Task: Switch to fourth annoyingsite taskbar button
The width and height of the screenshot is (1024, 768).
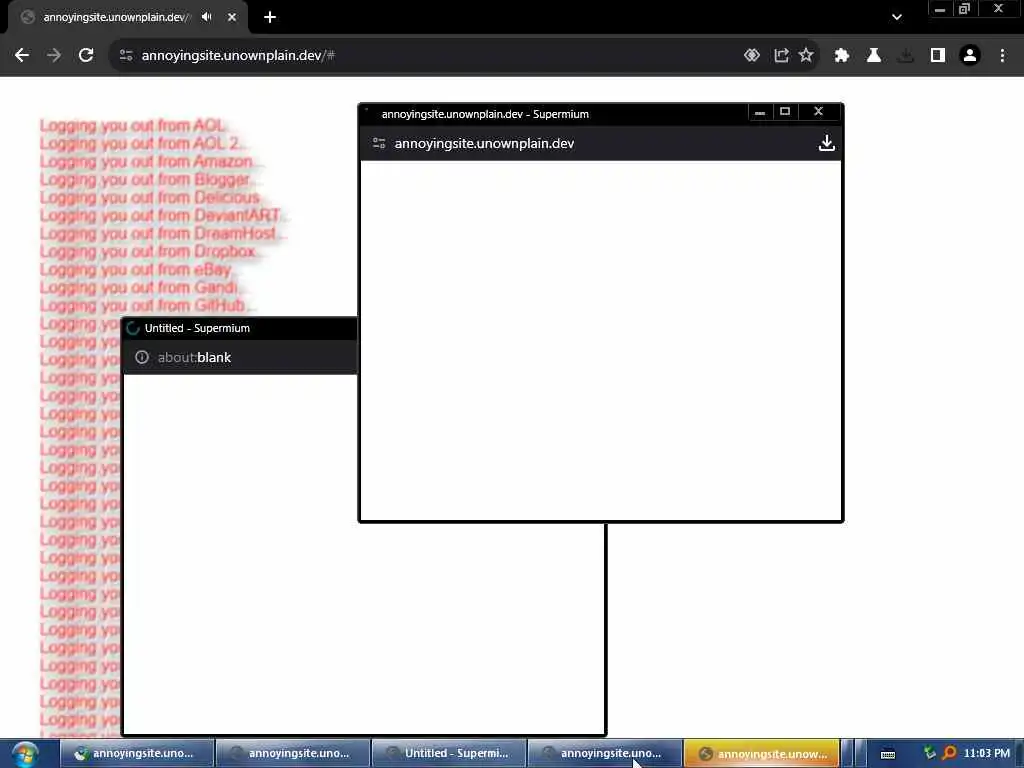Action: coord(605,754)
